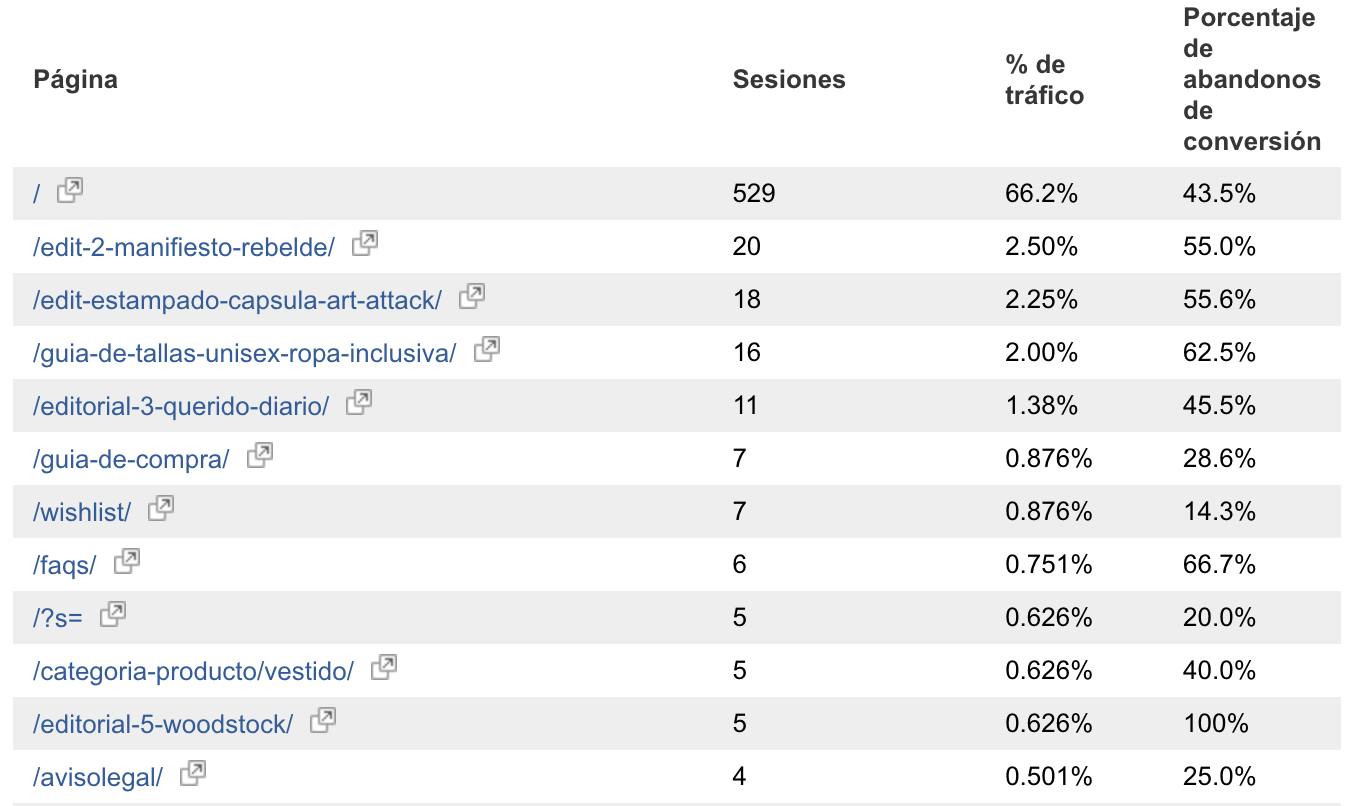
Task: Open the /edit-2-manifiesto-rebelde/ page link
Action: [x=184, y=247]
